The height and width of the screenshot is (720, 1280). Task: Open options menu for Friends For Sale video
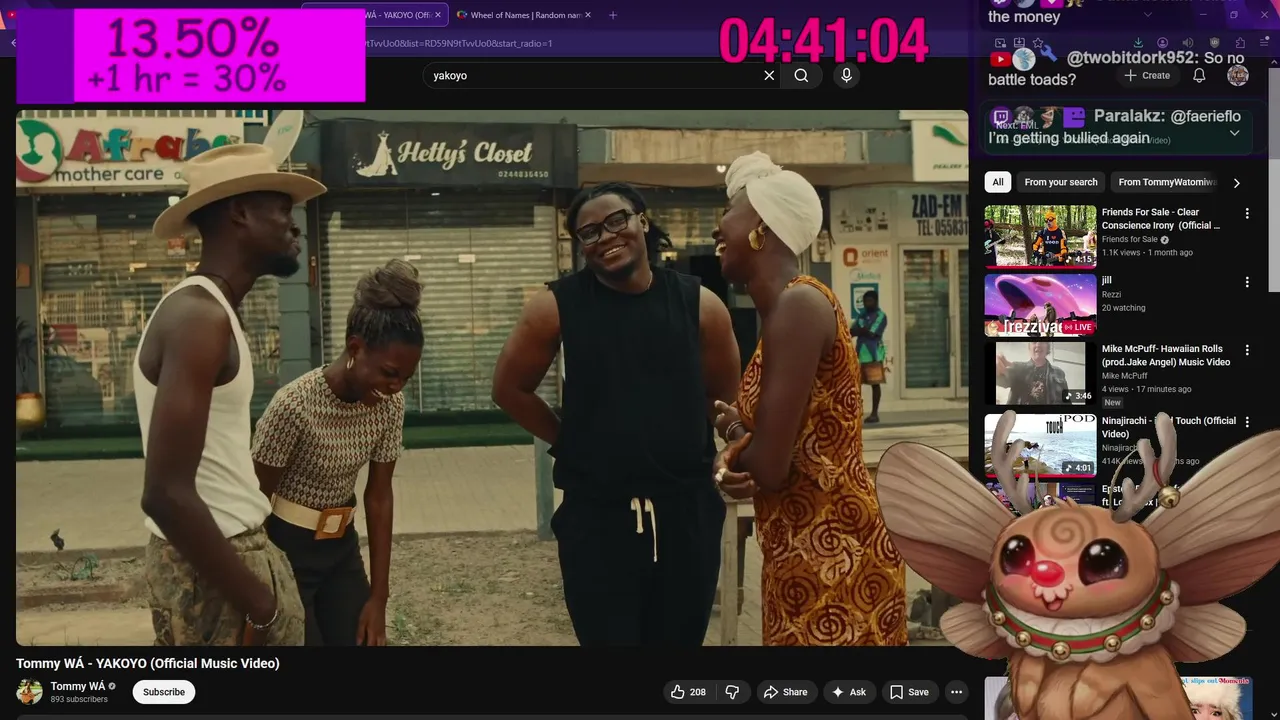(1247, 213)
